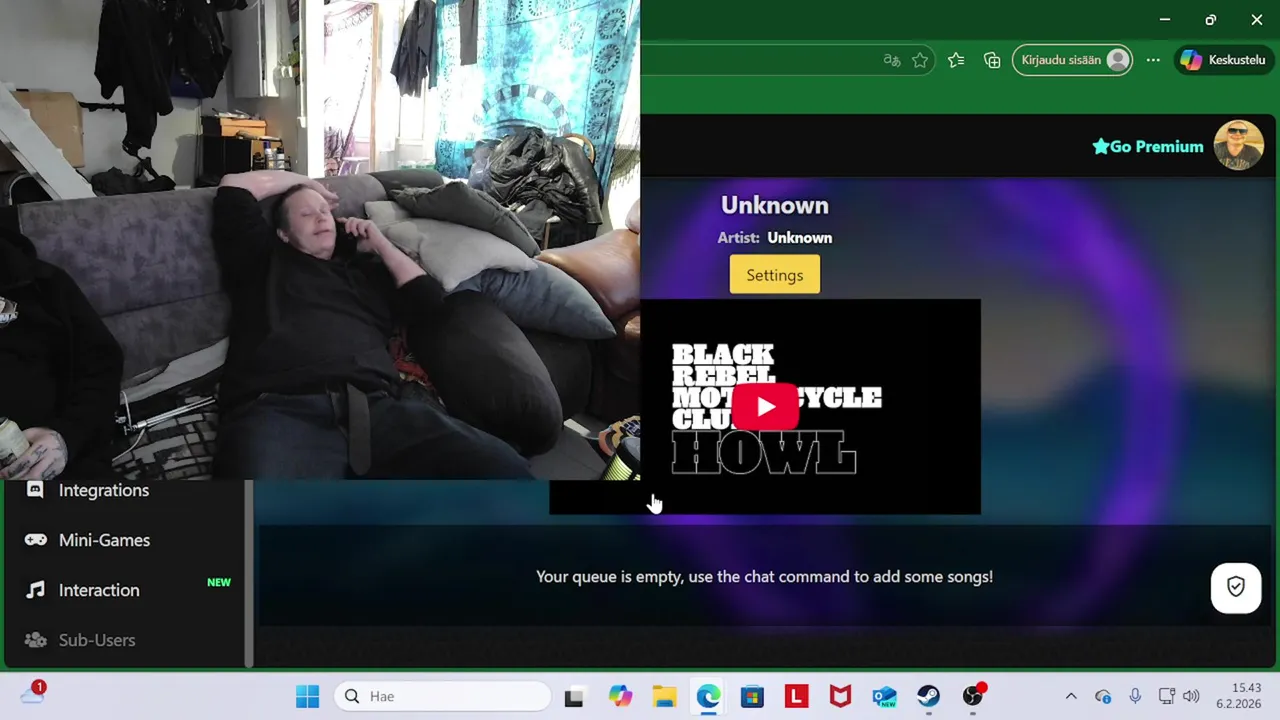Click the translate page icon in address bar
The width and height of the screenshot is (1280, 720).
tap(892, 60)
